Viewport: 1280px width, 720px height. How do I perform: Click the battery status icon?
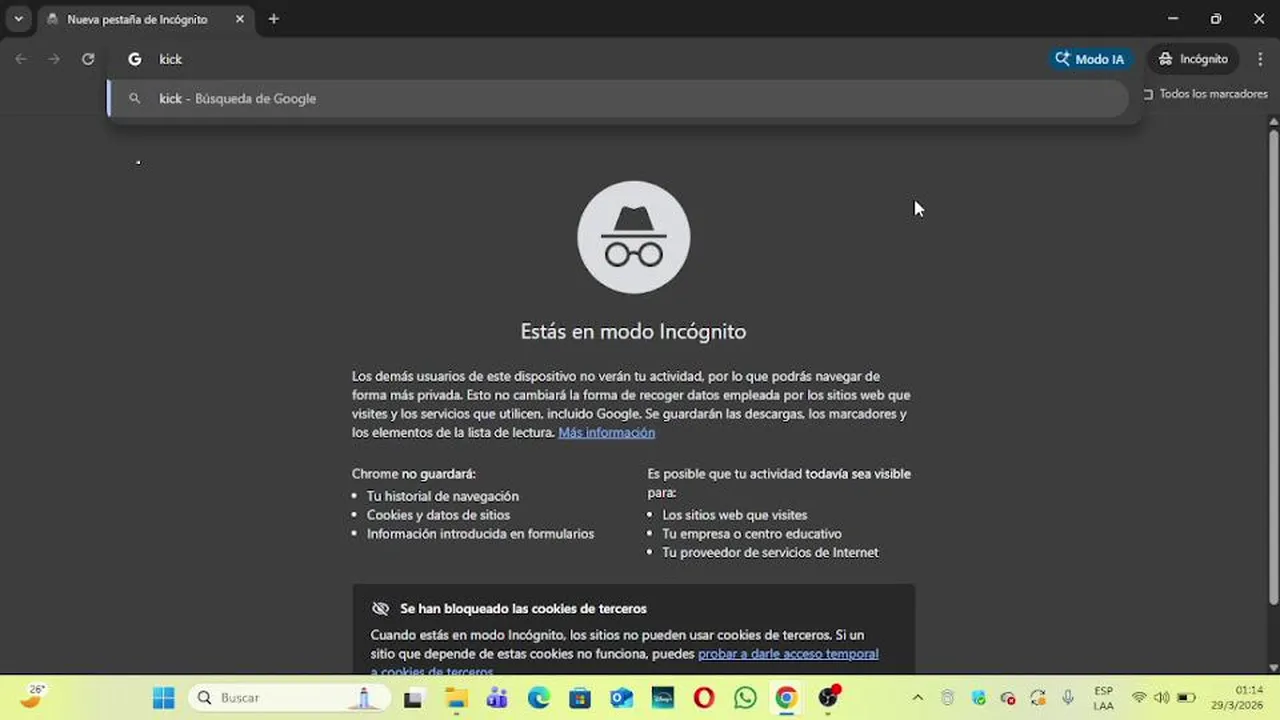point(1186,698)
